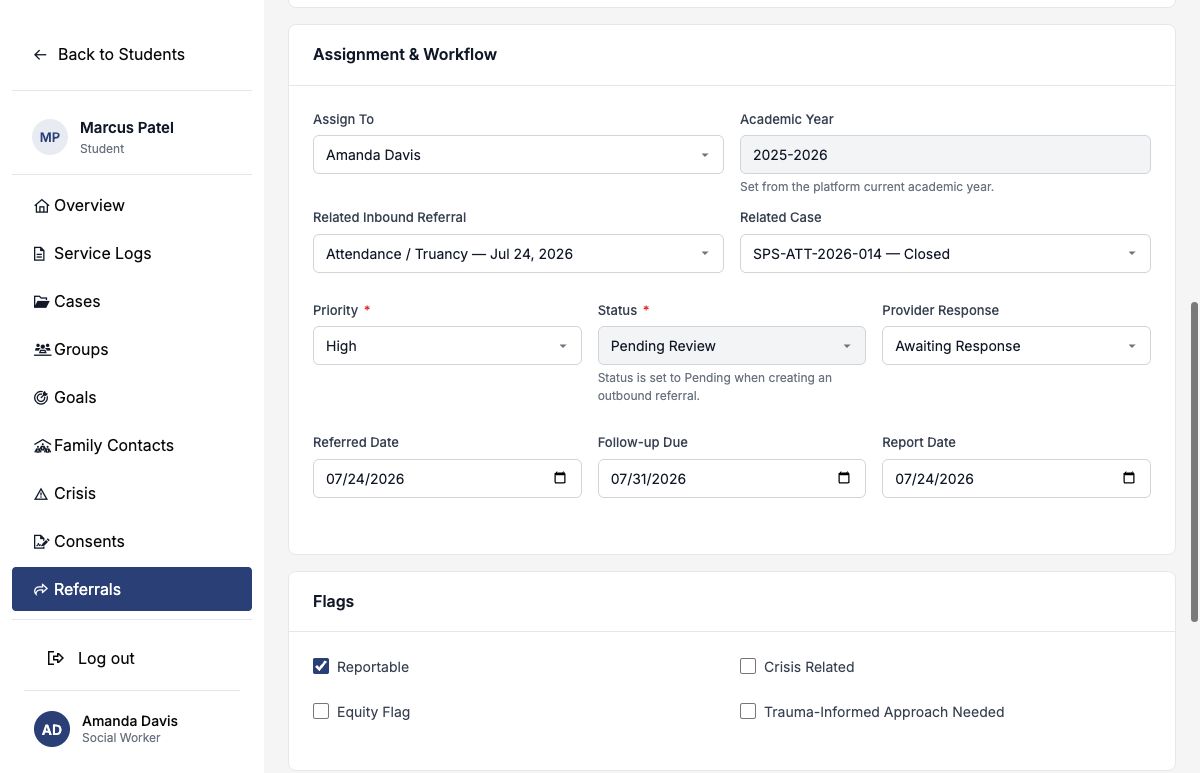Click the Referred Date field 07/24/2026
The width and height of the screenshot is (1200, 773).
tap(447, 478)
